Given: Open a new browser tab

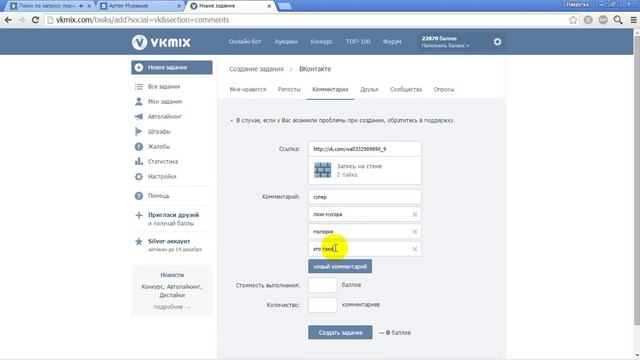Looking at the screenshot, I should [284, 6].
